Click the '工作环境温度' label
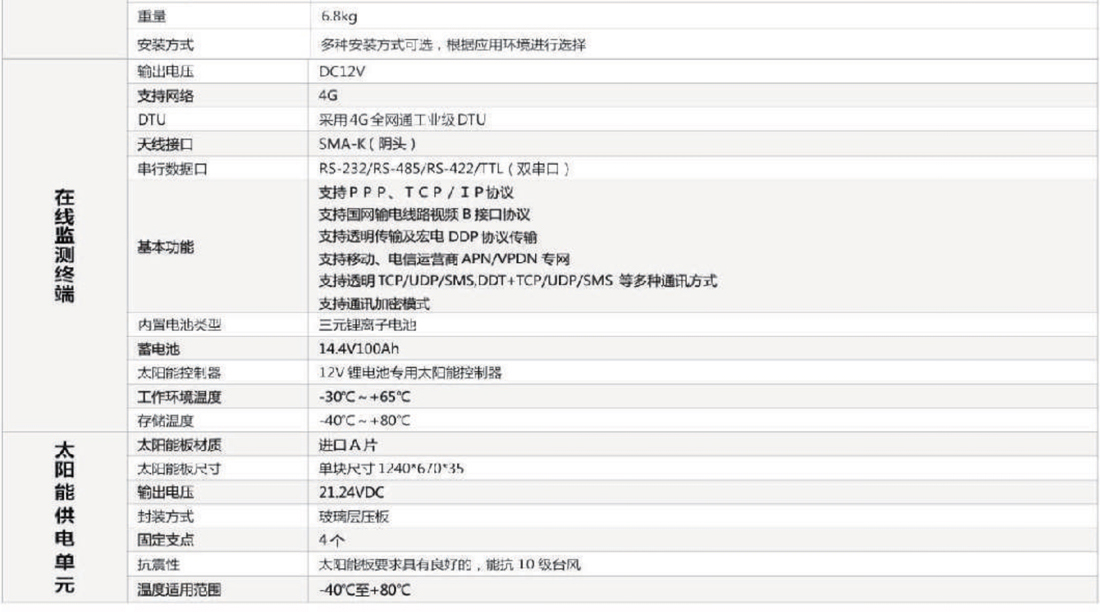The height and width of the screenshot is (612, 1100). pos(179,397)
